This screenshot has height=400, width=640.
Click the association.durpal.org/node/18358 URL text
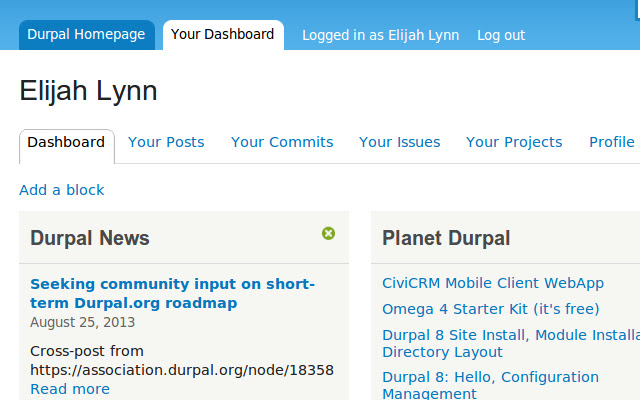click(182, 370)
